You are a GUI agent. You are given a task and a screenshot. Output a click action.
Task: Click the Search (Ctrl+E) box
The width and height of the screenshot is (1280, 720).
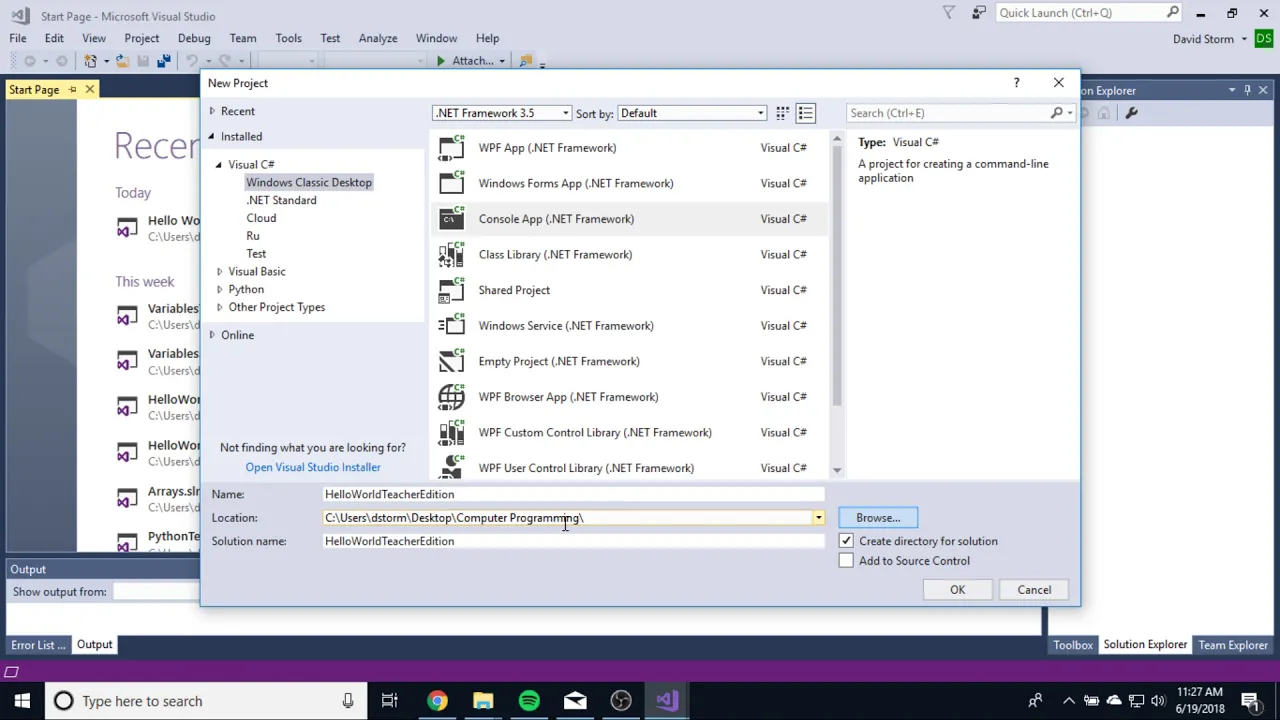coord(948,113)
